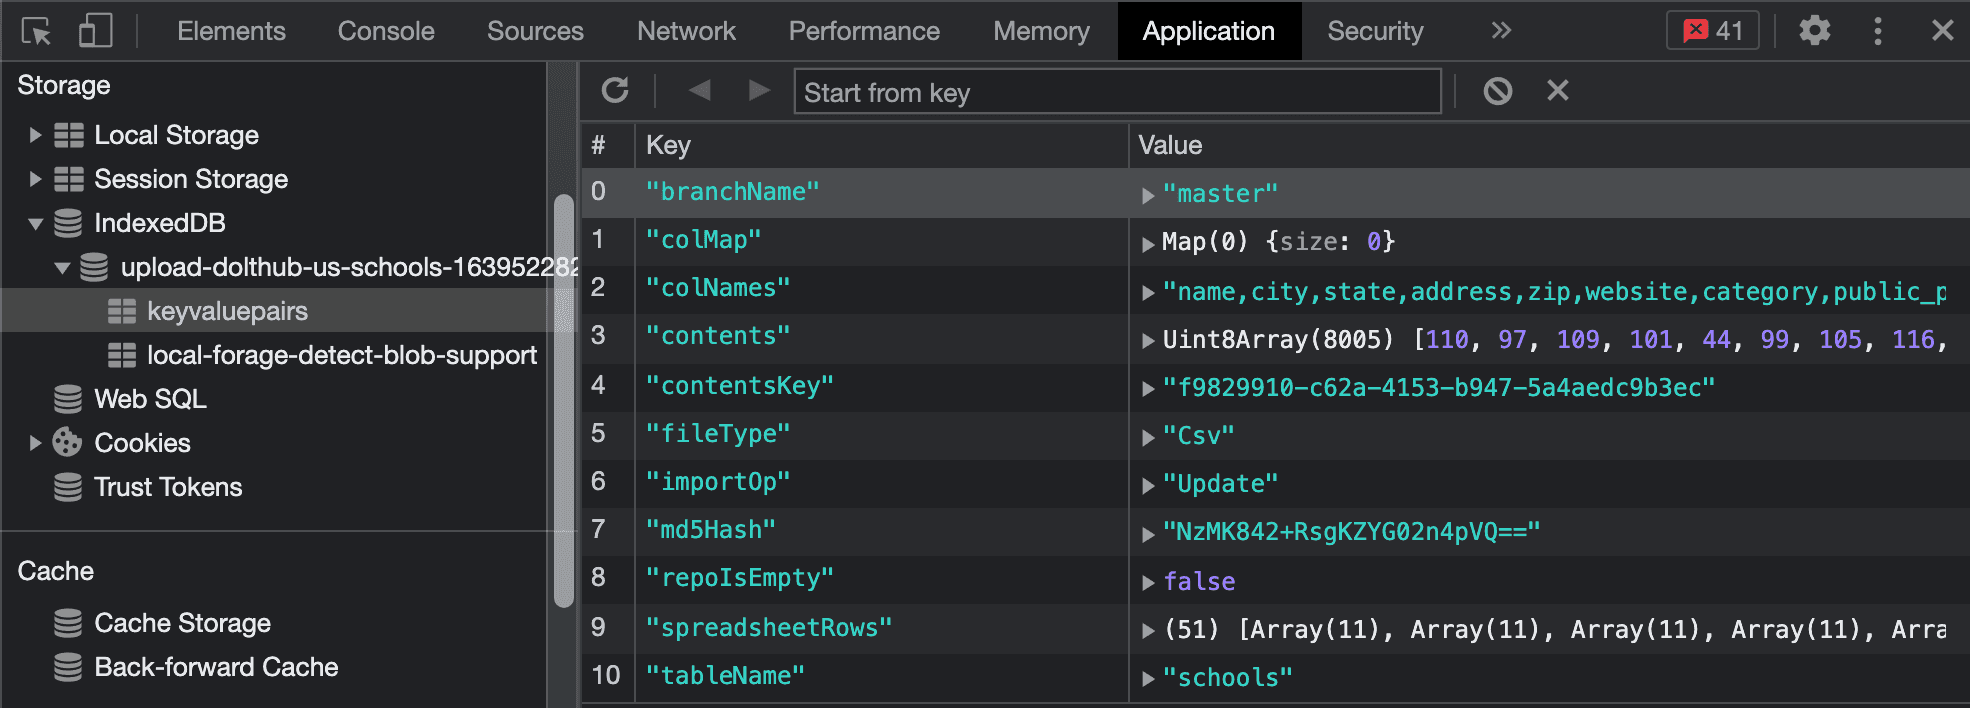This screenshot has height=708, width=1970.
Task: Expand the Session Storage tree node
Action: click(35, 179)
